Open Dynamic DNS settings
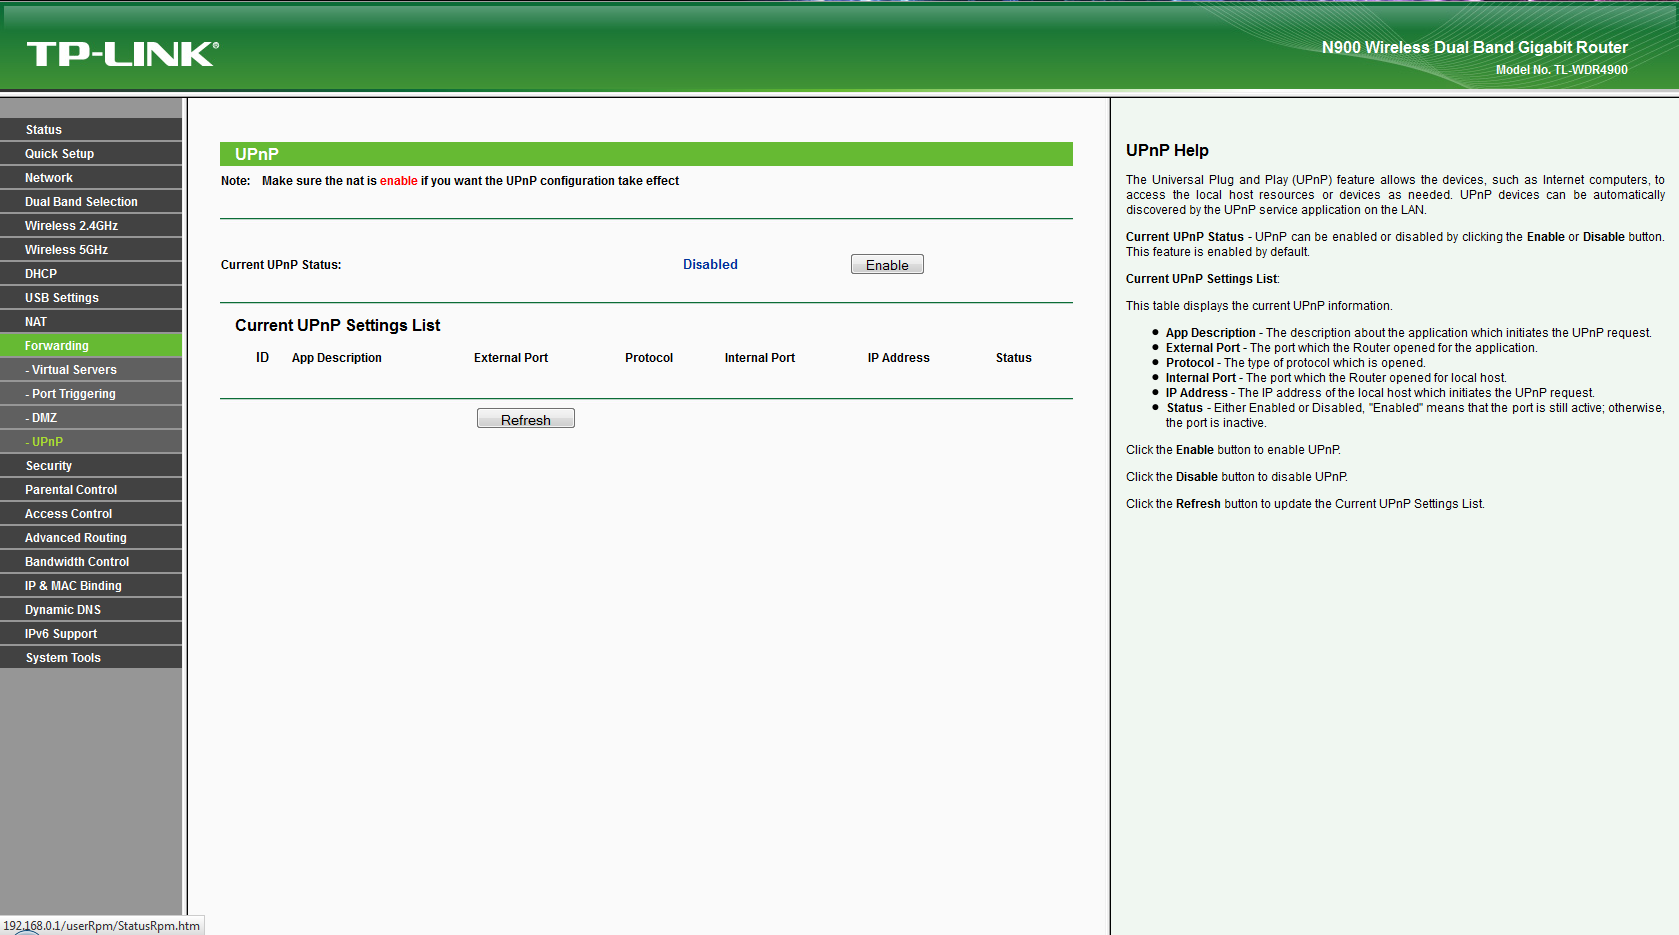Image resolution: width=1679 pixels, height=935 pixels. [x=91, y=610]
